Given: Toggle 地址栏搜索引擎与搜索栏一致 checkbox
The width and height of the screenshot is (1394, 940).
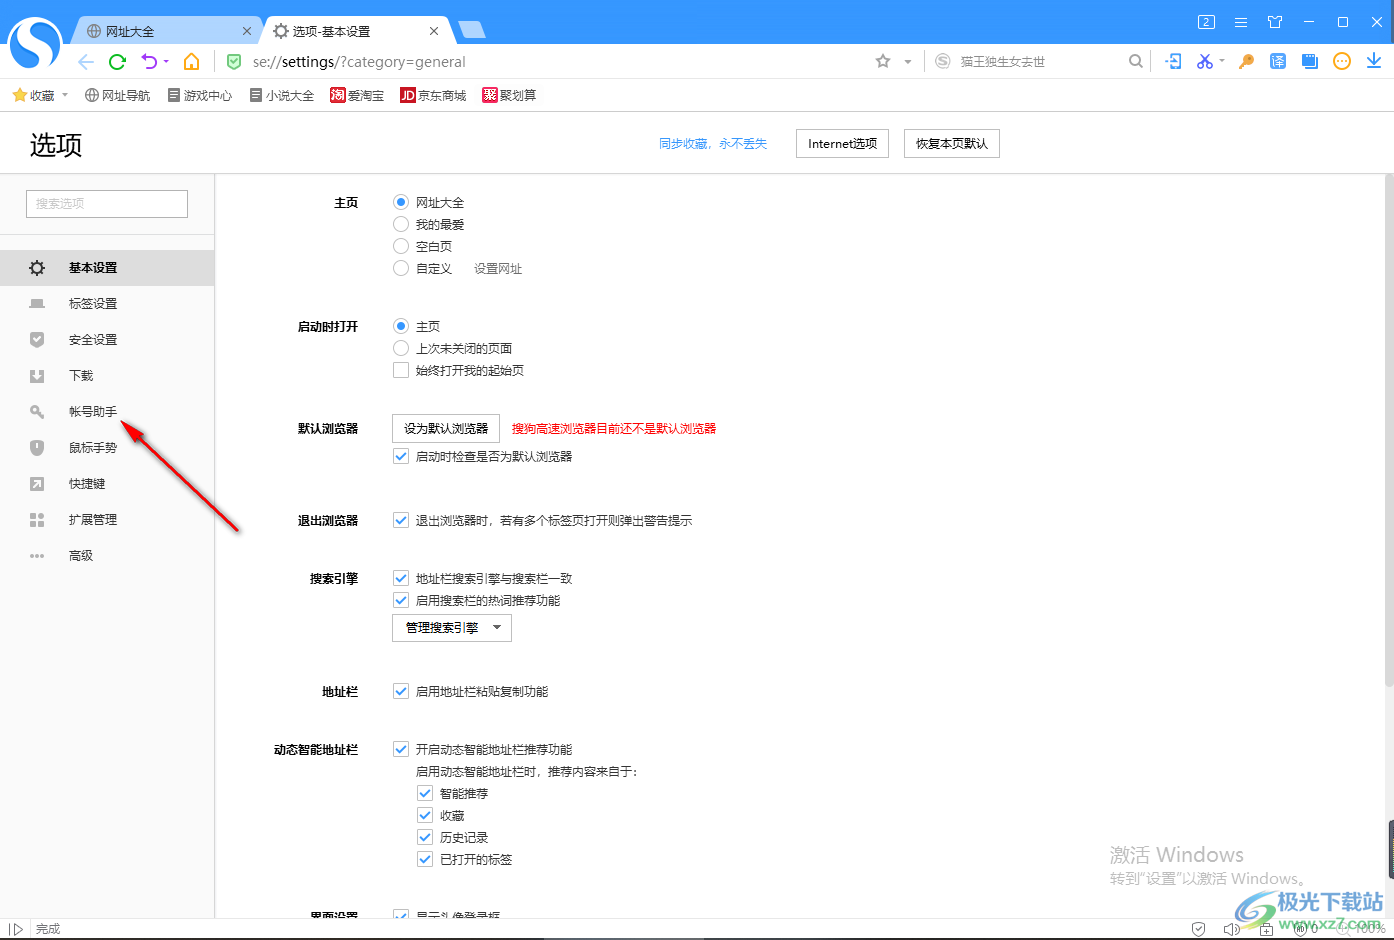Looking at the screenshot, I should (x=401, y=578).
